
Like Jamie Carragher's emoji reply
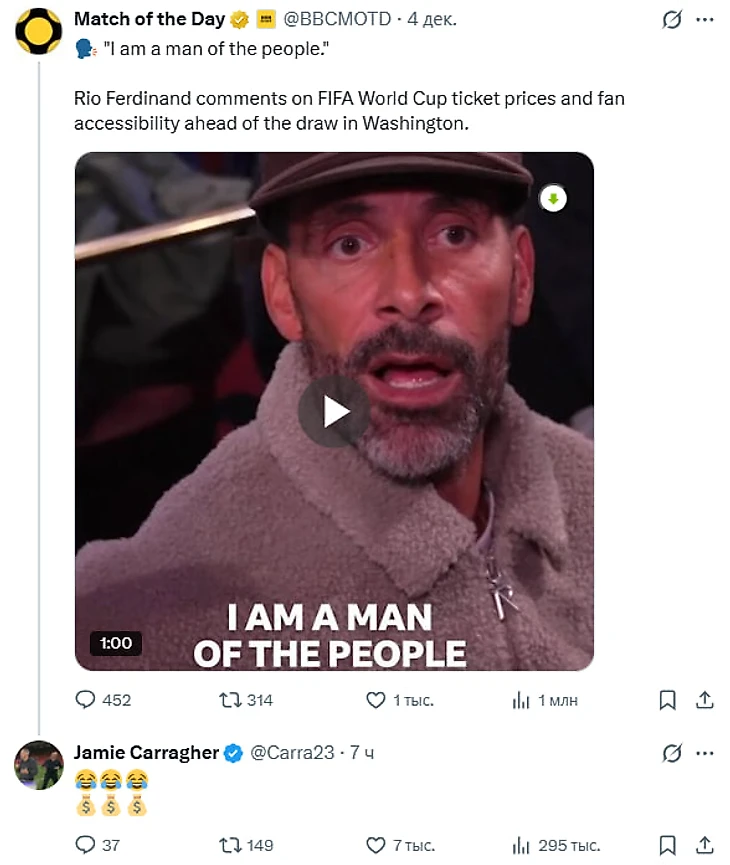376,845
